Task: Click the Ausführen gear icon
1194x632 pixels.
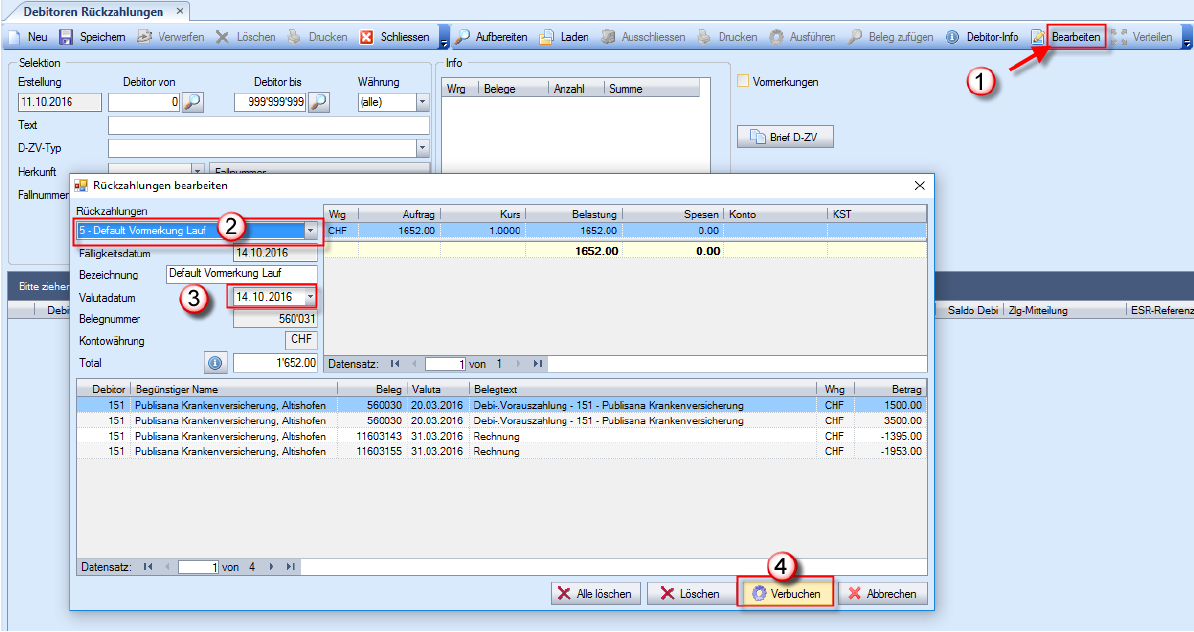Action: point(776,37)
